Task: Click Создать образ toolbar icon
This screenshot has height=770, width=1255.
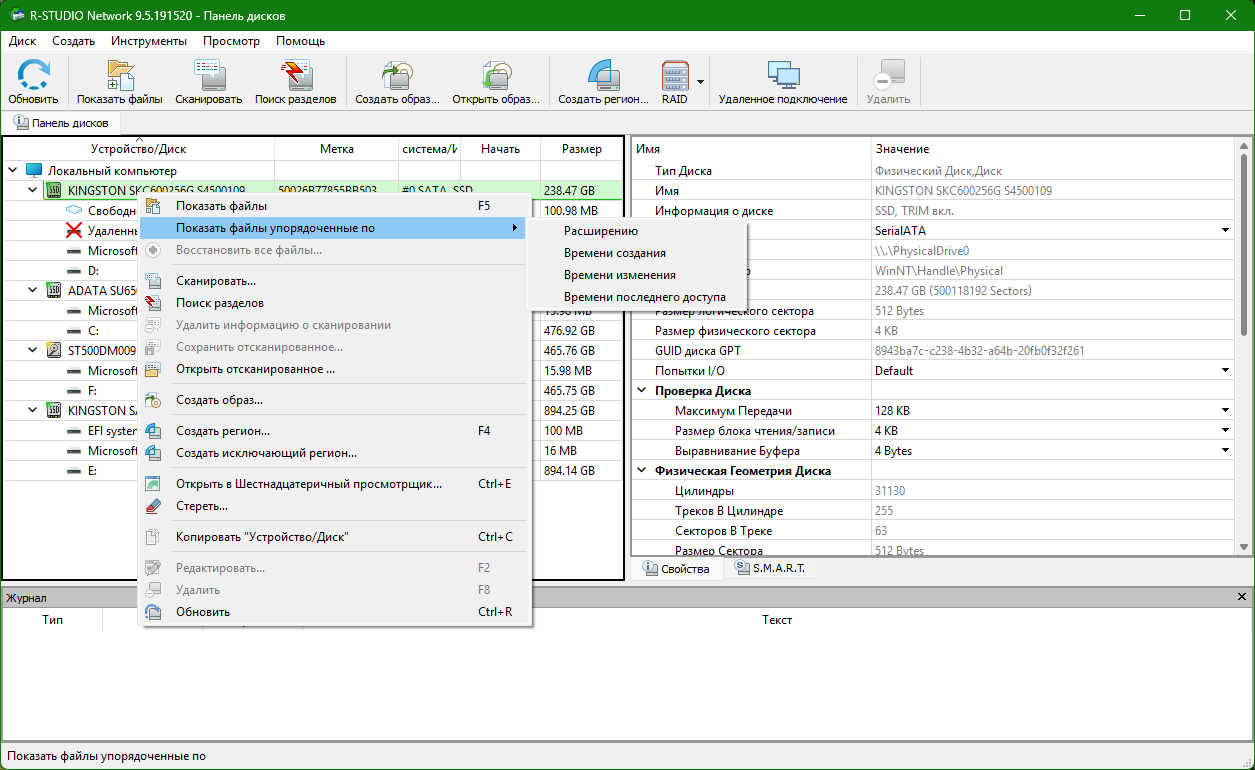Action: click(398, 82)
